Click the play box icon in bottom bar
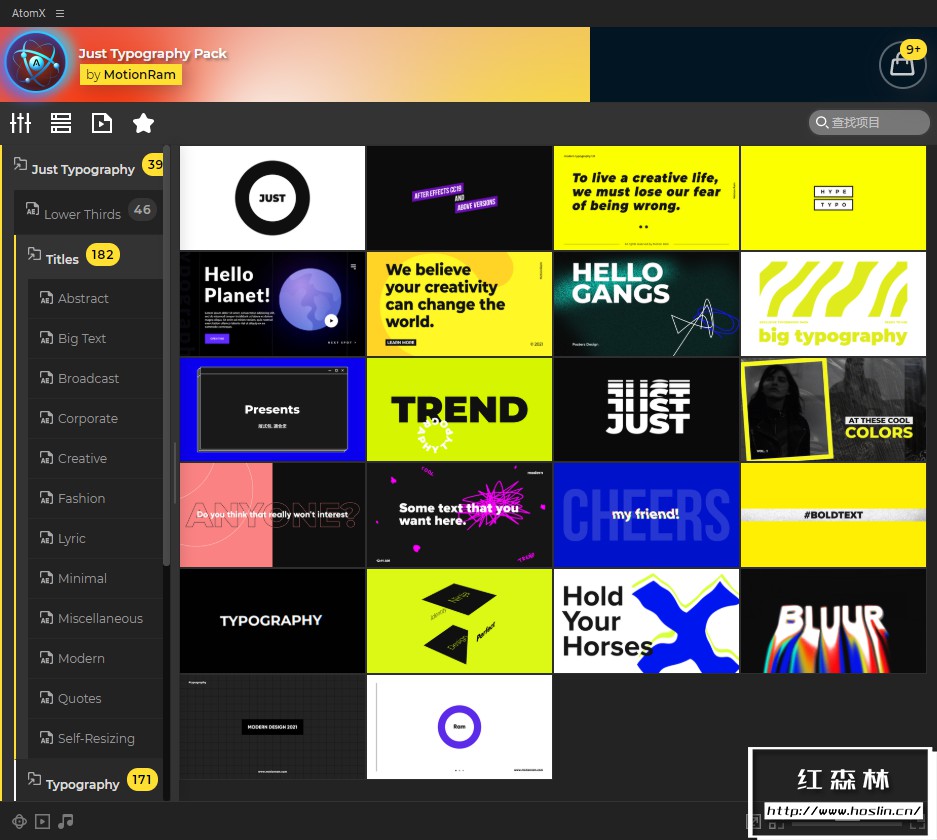 (x=42, y=821)
